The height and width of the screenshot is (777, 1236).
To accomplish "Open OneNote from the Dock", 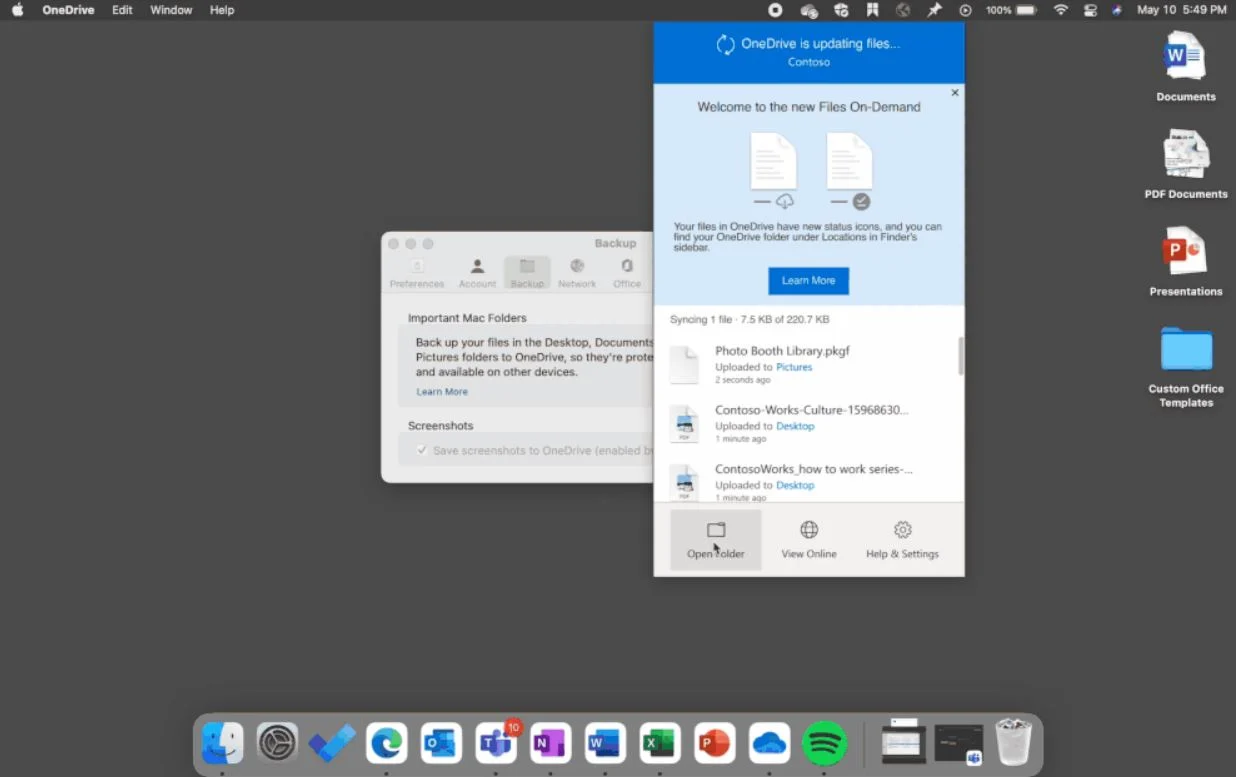I will [550, 743].
